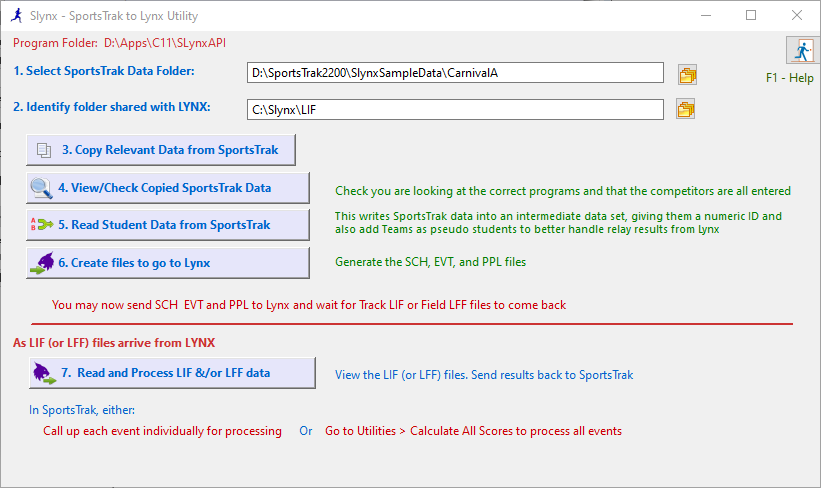
Task: Click Slynx runner icon in title bar
Action: point(17,16)
